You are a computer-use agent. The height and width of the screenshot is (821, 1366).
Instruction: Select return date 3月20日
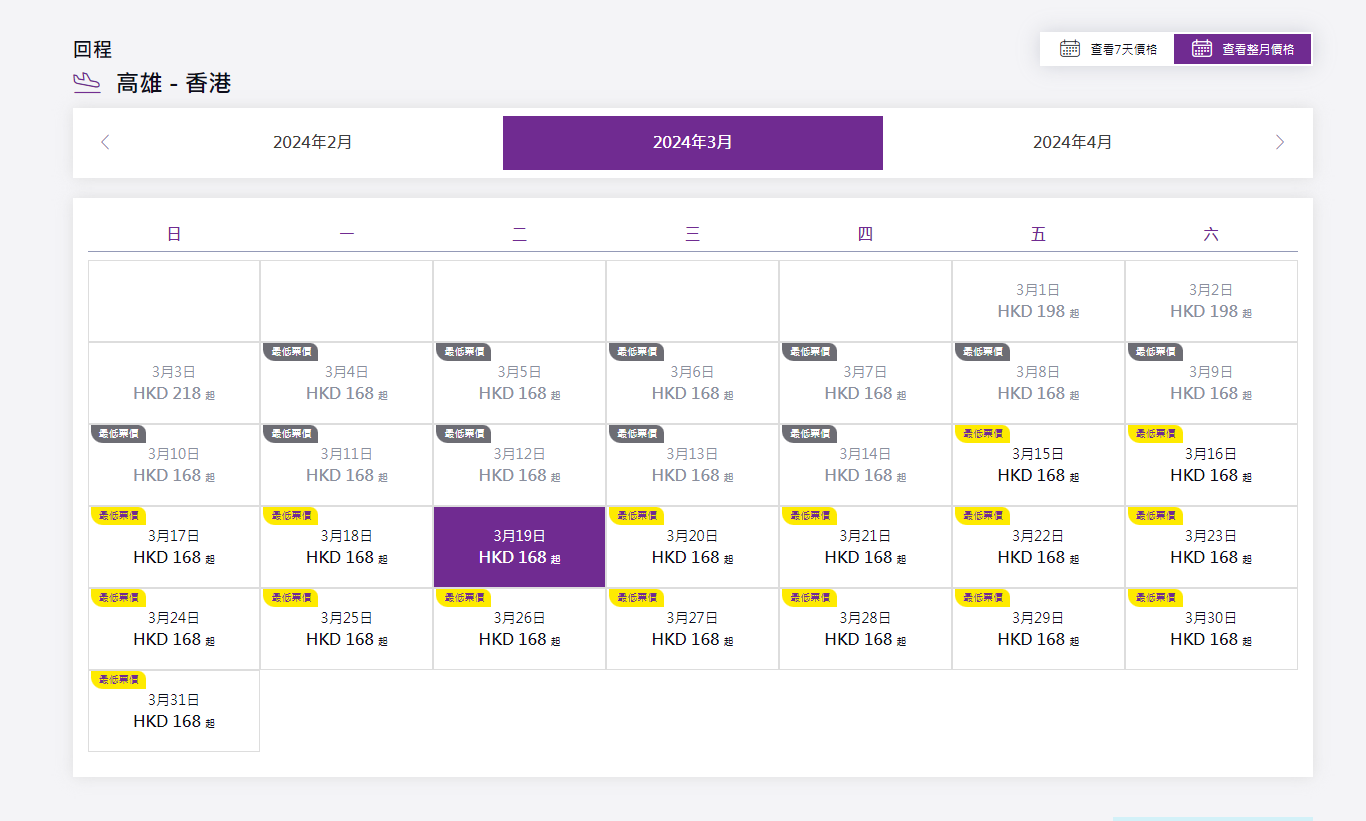[692, 548]
